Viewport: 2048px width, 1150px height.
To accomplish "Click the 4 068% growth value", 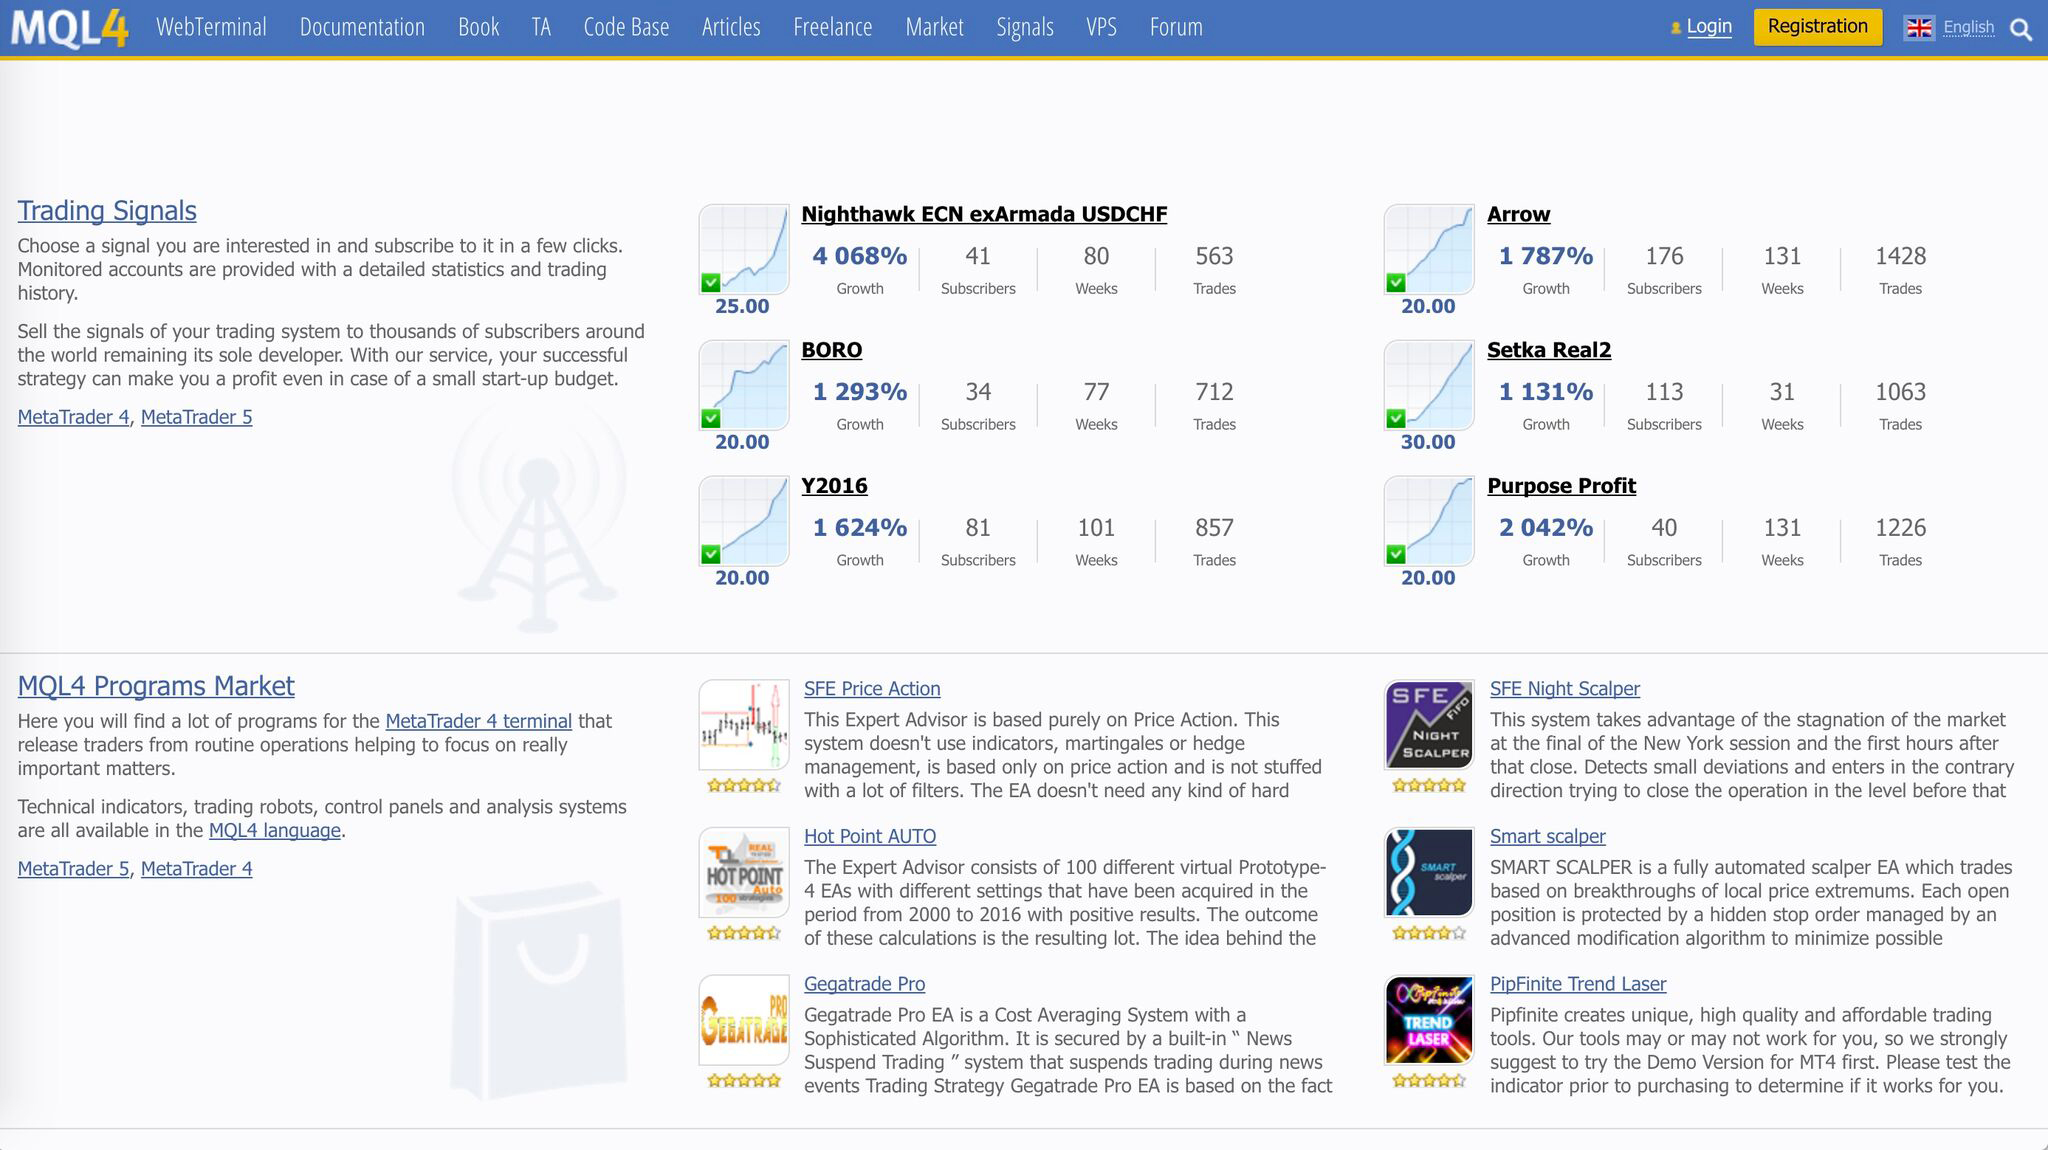I will point(860,256).
